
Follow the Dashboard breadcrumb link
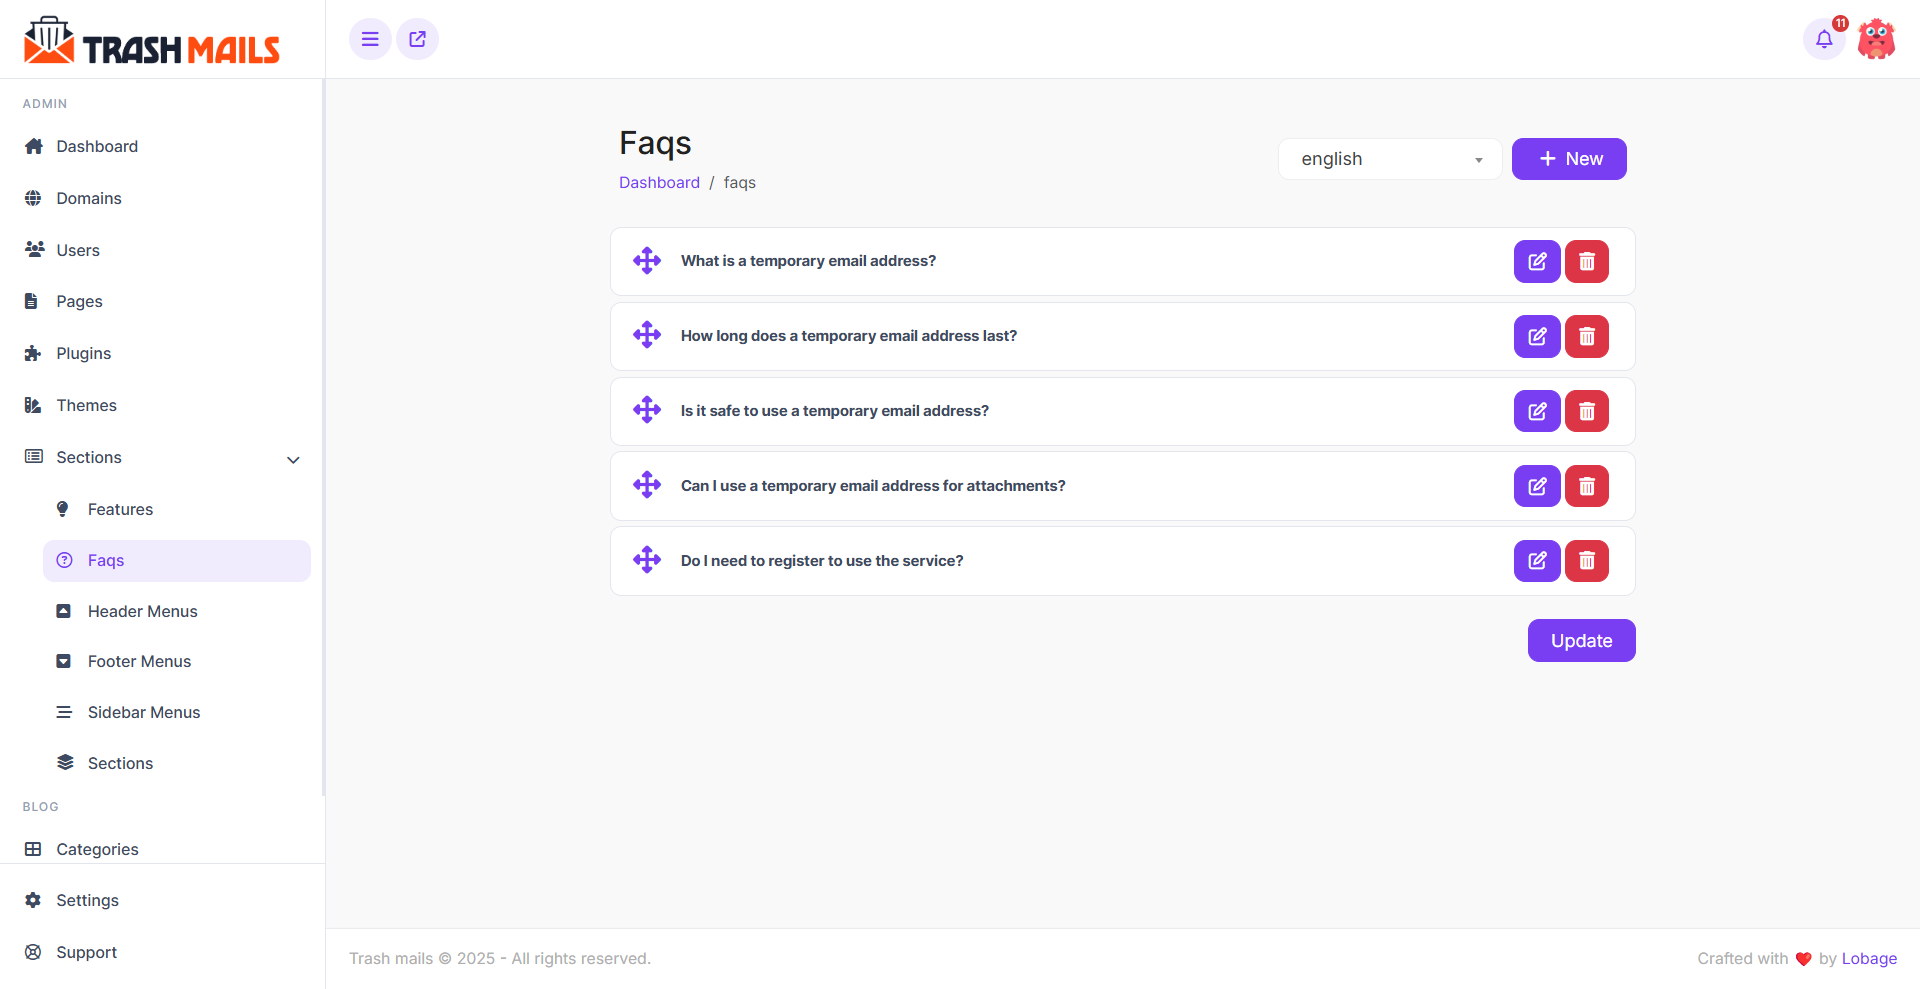[659, 182]
